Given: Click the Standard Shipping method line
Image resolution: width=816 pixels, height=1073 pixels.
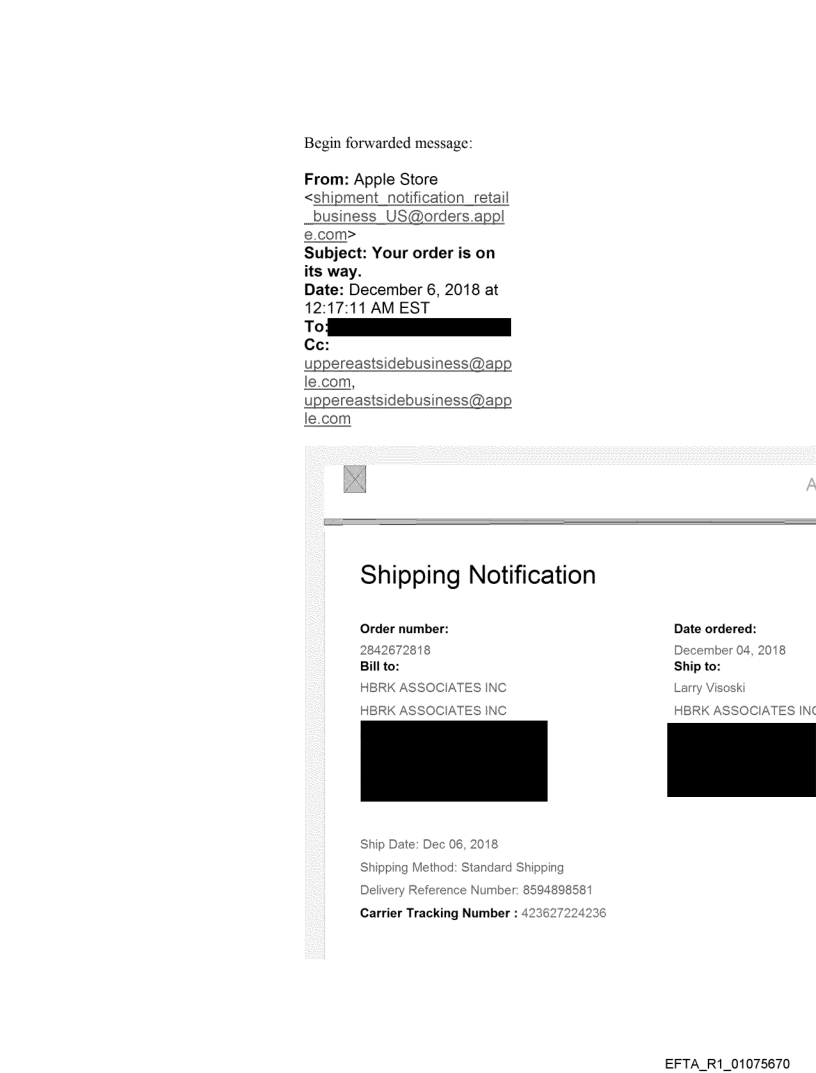Looking at the screenshot, I should (462, 867).
